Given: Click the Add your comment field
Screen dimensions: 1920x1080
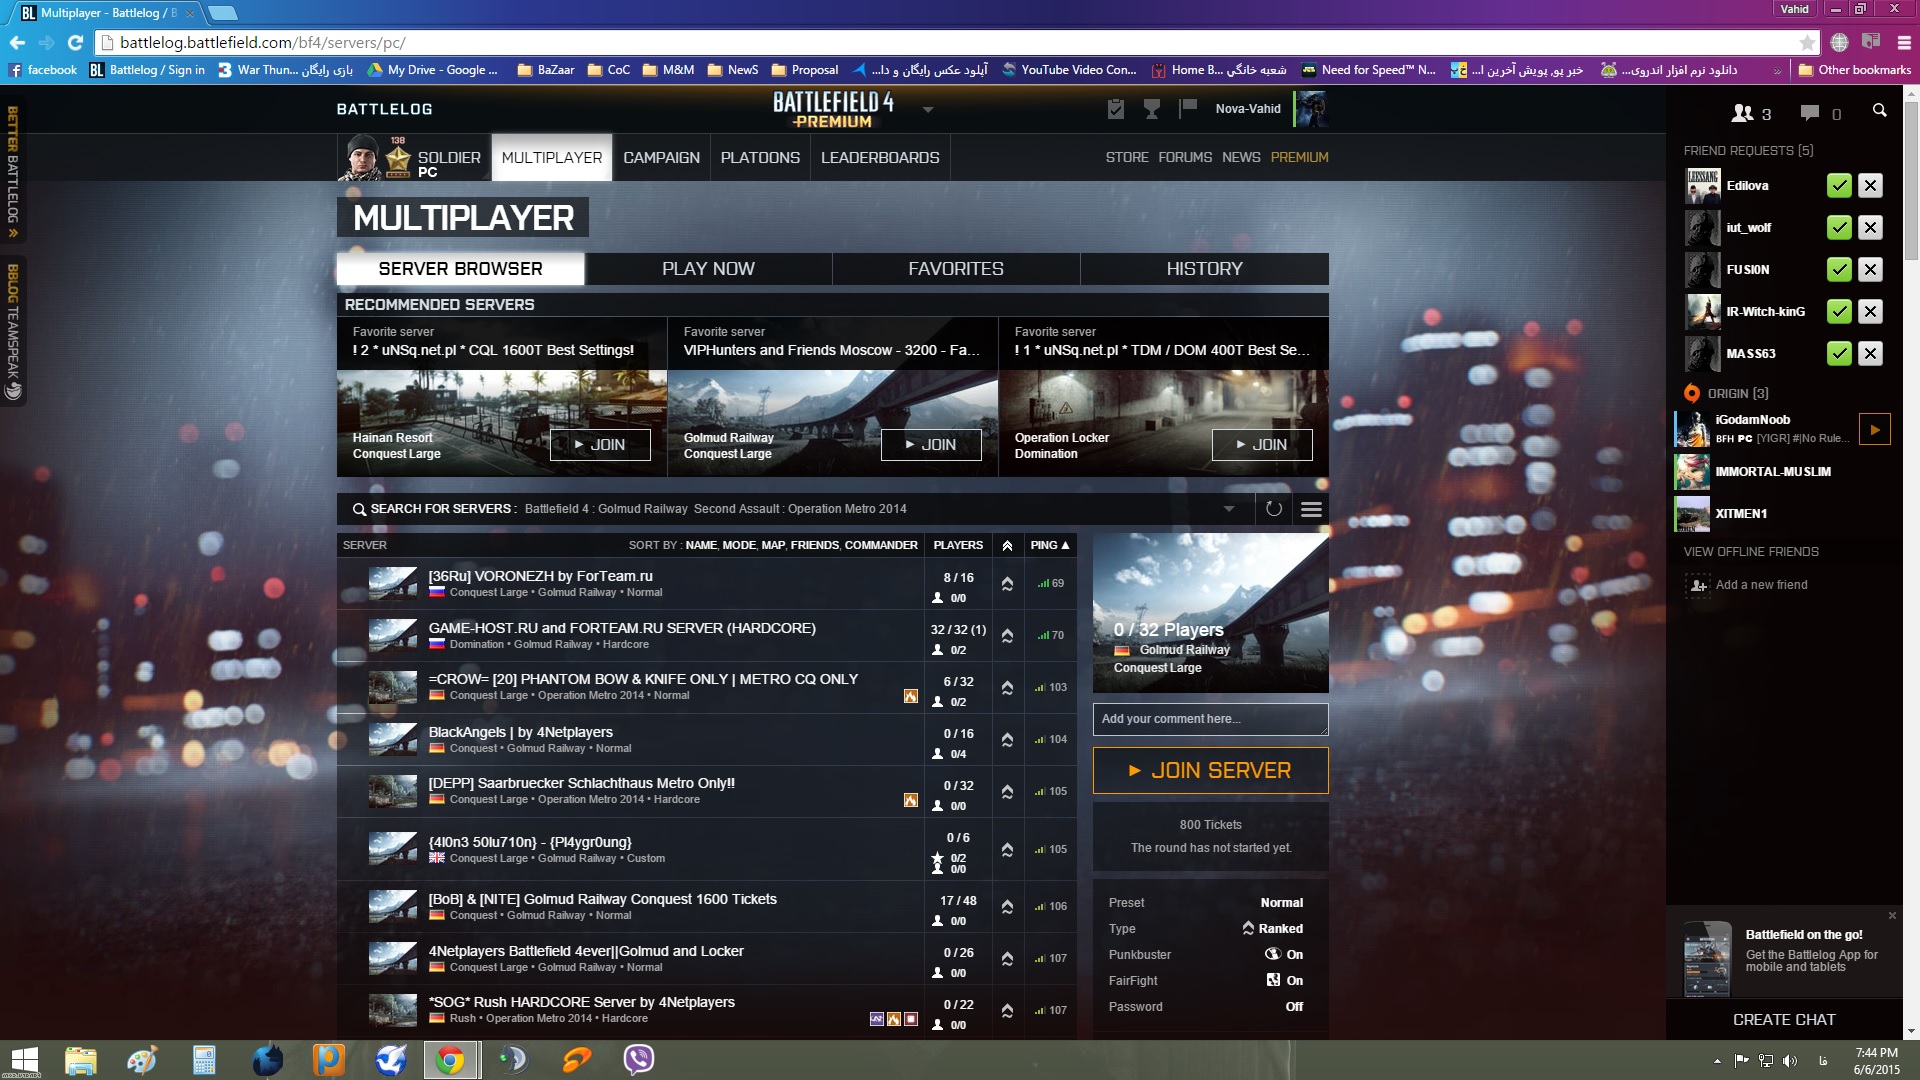Looking at the screenshot, I should [1210, 719].
